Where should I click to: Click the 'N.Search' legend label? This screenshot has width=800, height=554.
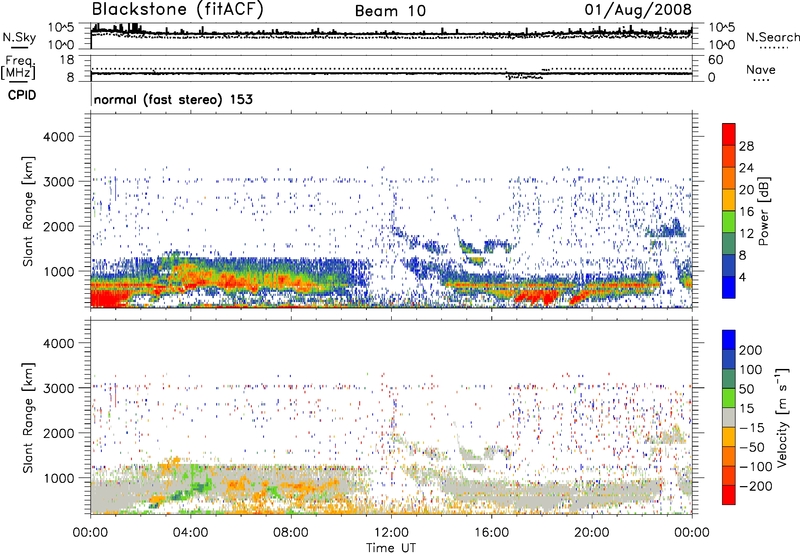772,37
